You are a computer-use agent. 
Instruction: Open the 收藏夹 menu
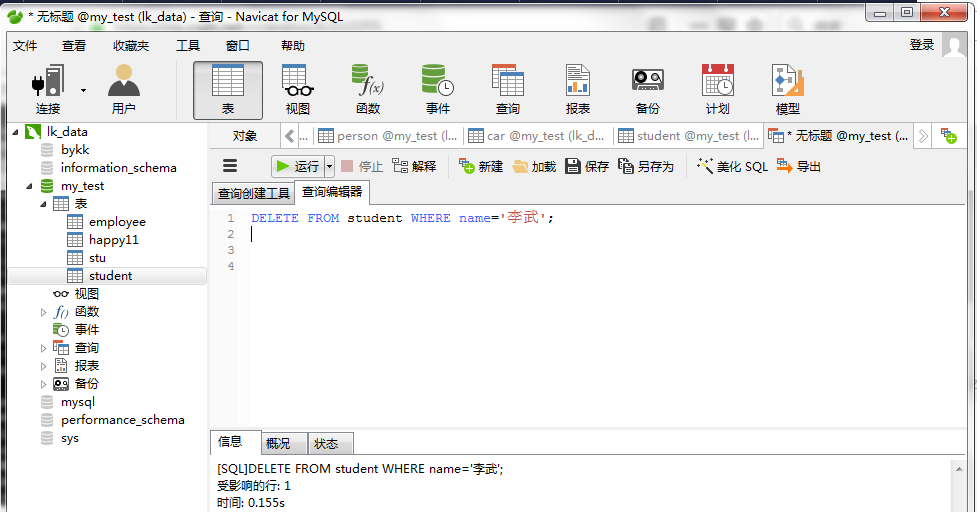click(131, 45)
